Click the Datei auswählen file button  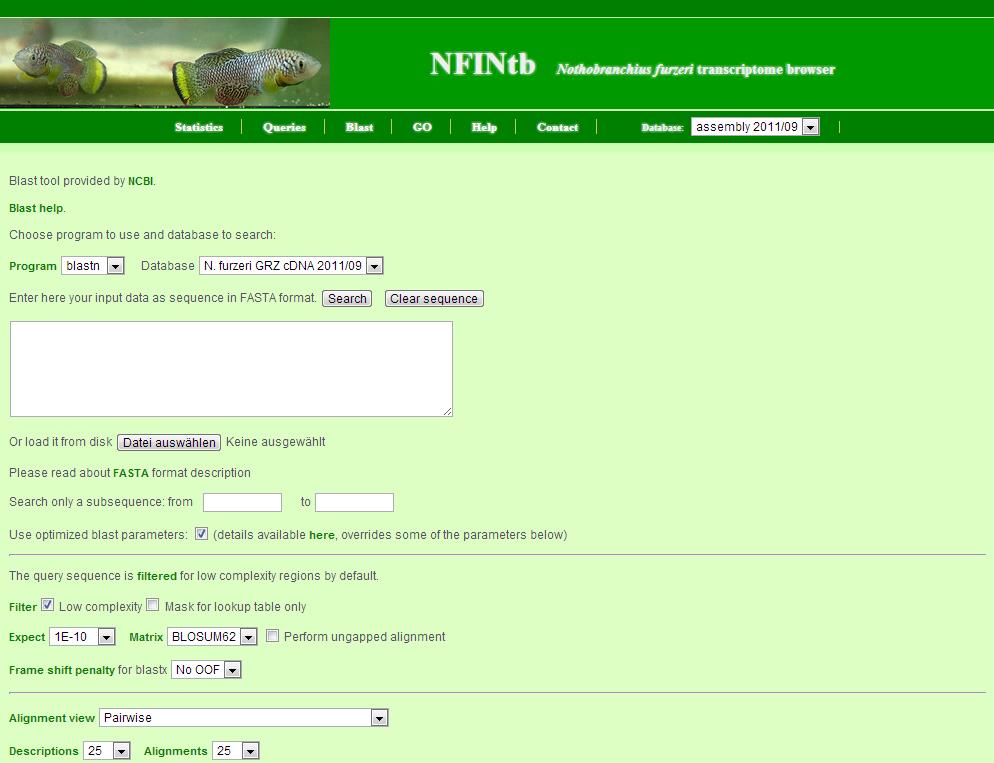pos(168,442)
